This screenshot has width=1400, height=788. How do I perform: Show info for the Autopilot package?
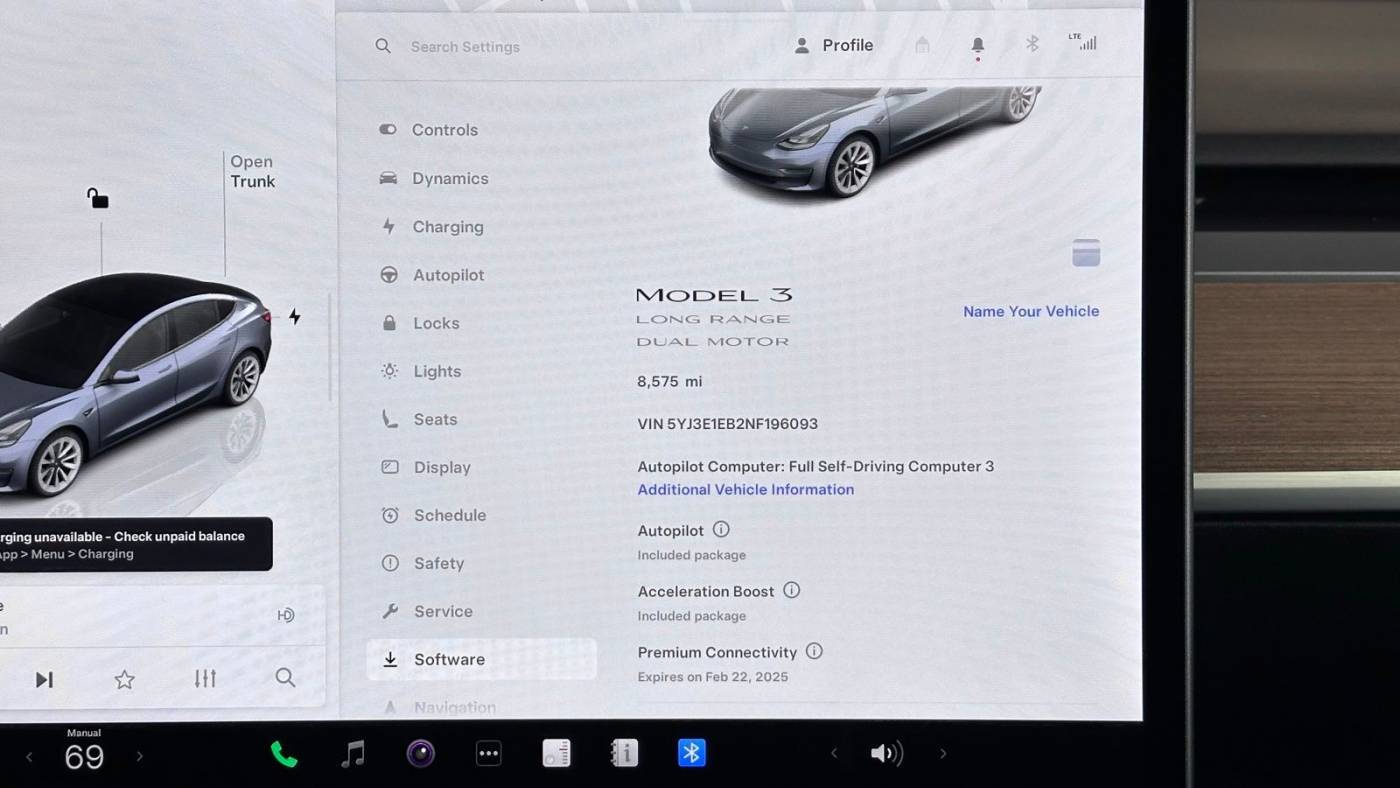tap(721, 530)
